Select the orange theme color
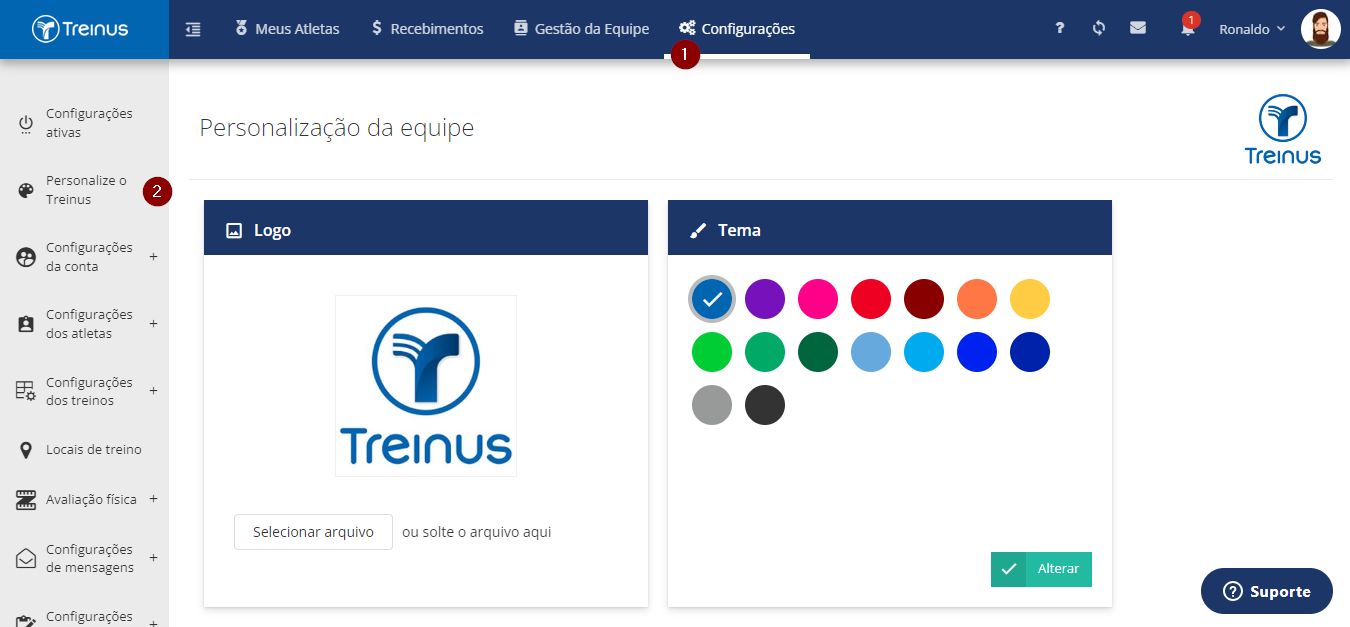Image resolution: width=1350 pixels, height=627 pixels. point(977,299)
